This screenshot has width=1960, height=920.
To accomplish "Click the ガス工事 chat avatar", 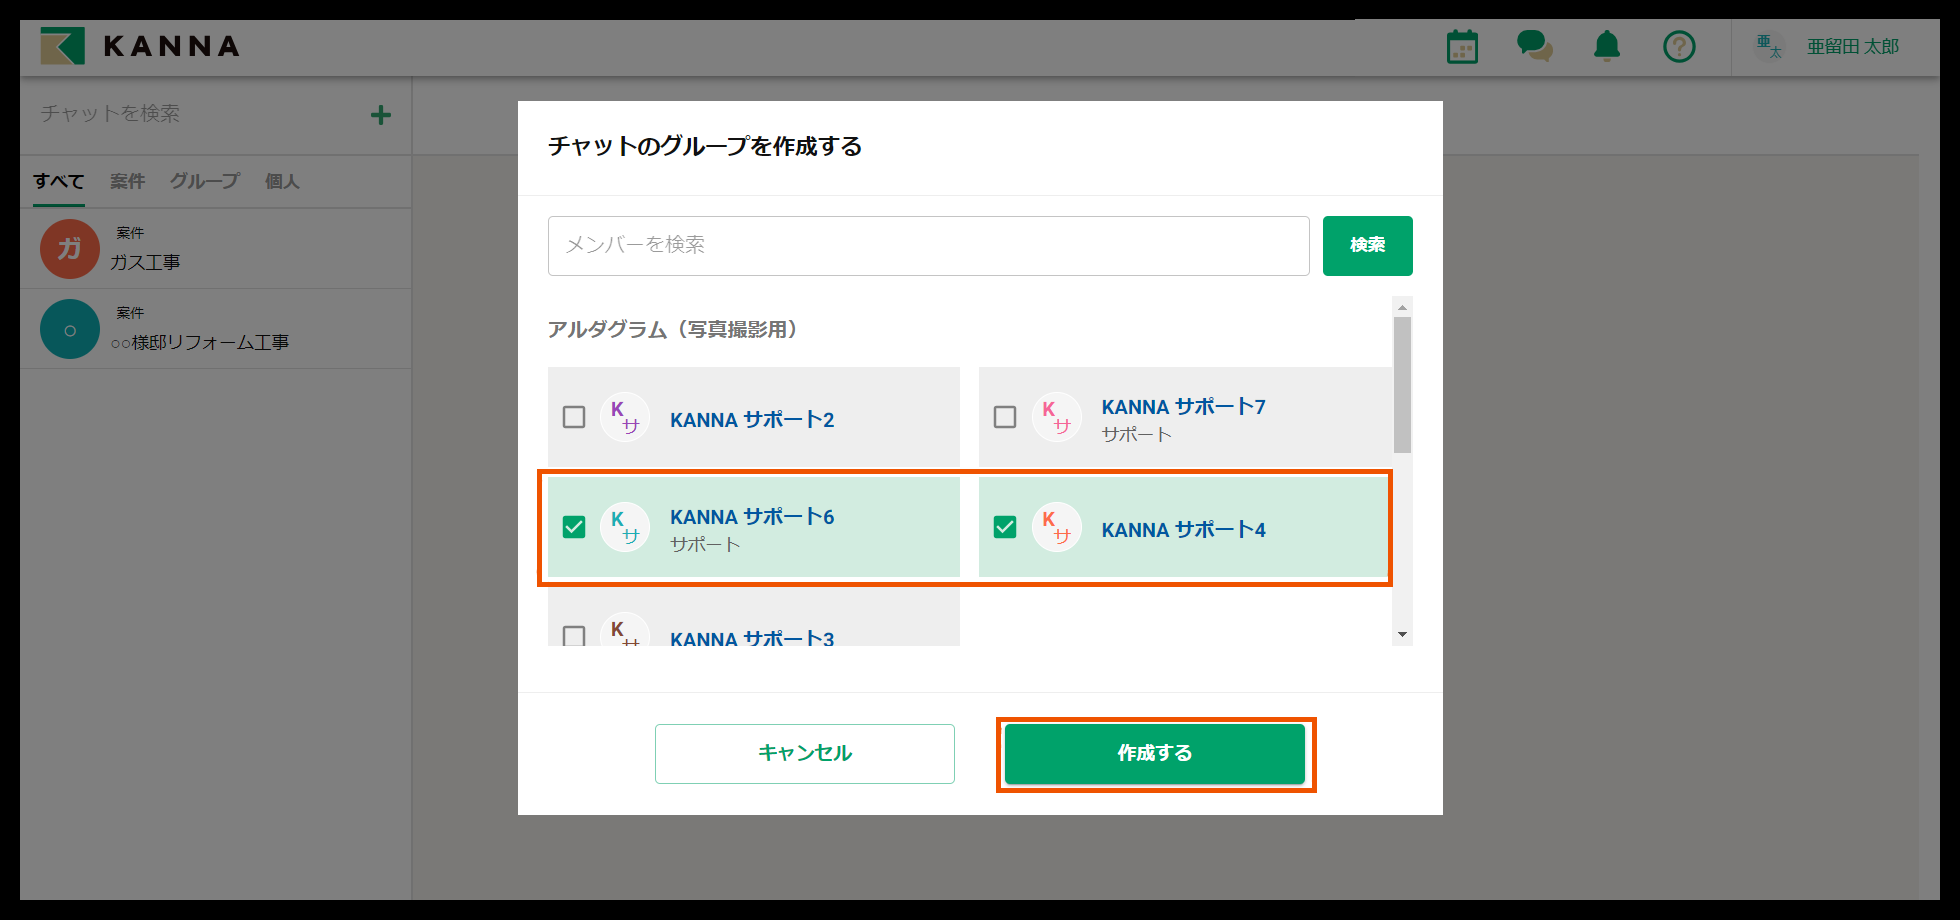I will 70,249.
